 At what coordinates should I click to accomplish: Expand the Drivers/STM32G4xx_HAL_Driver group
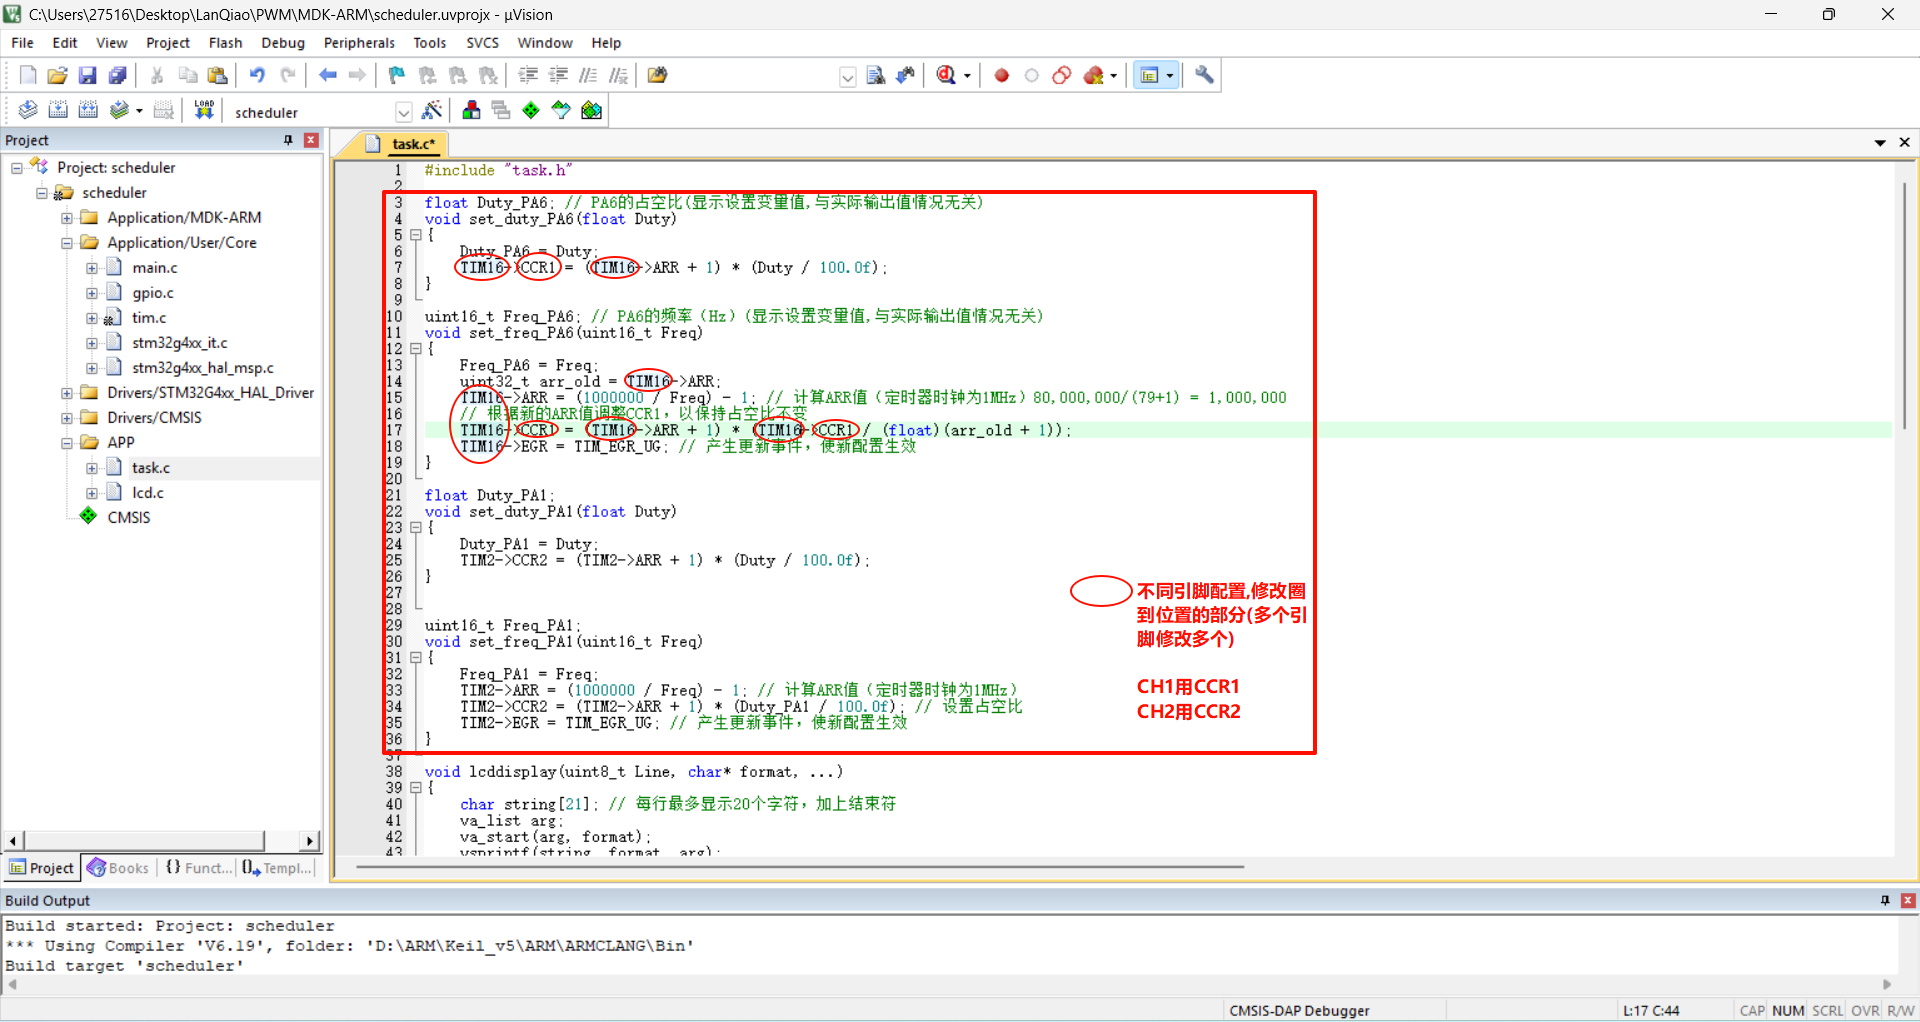(x=67, y=393)
